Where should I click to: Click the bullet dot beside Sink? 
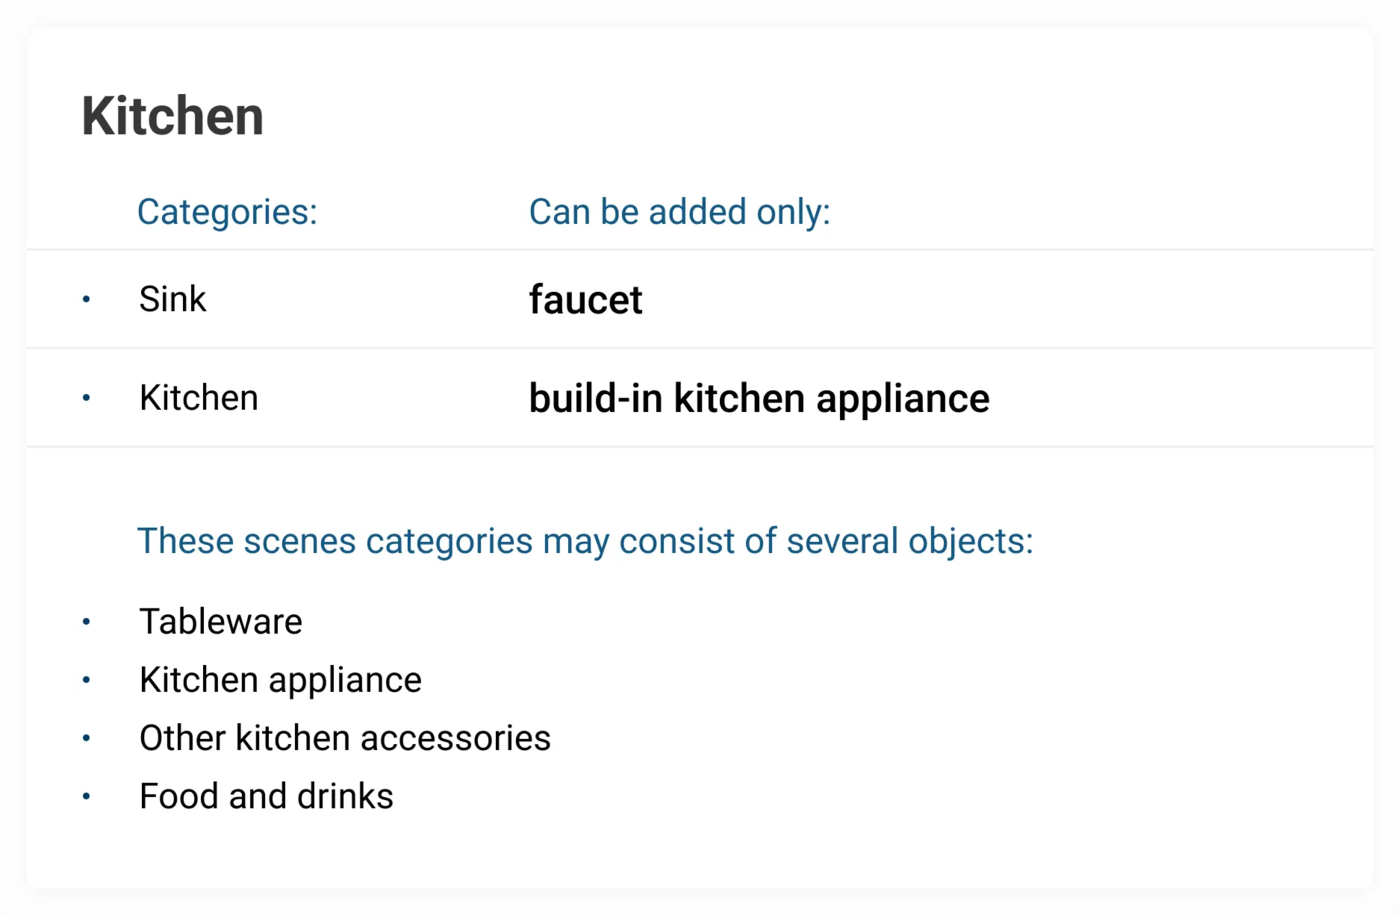click(86, 299)
